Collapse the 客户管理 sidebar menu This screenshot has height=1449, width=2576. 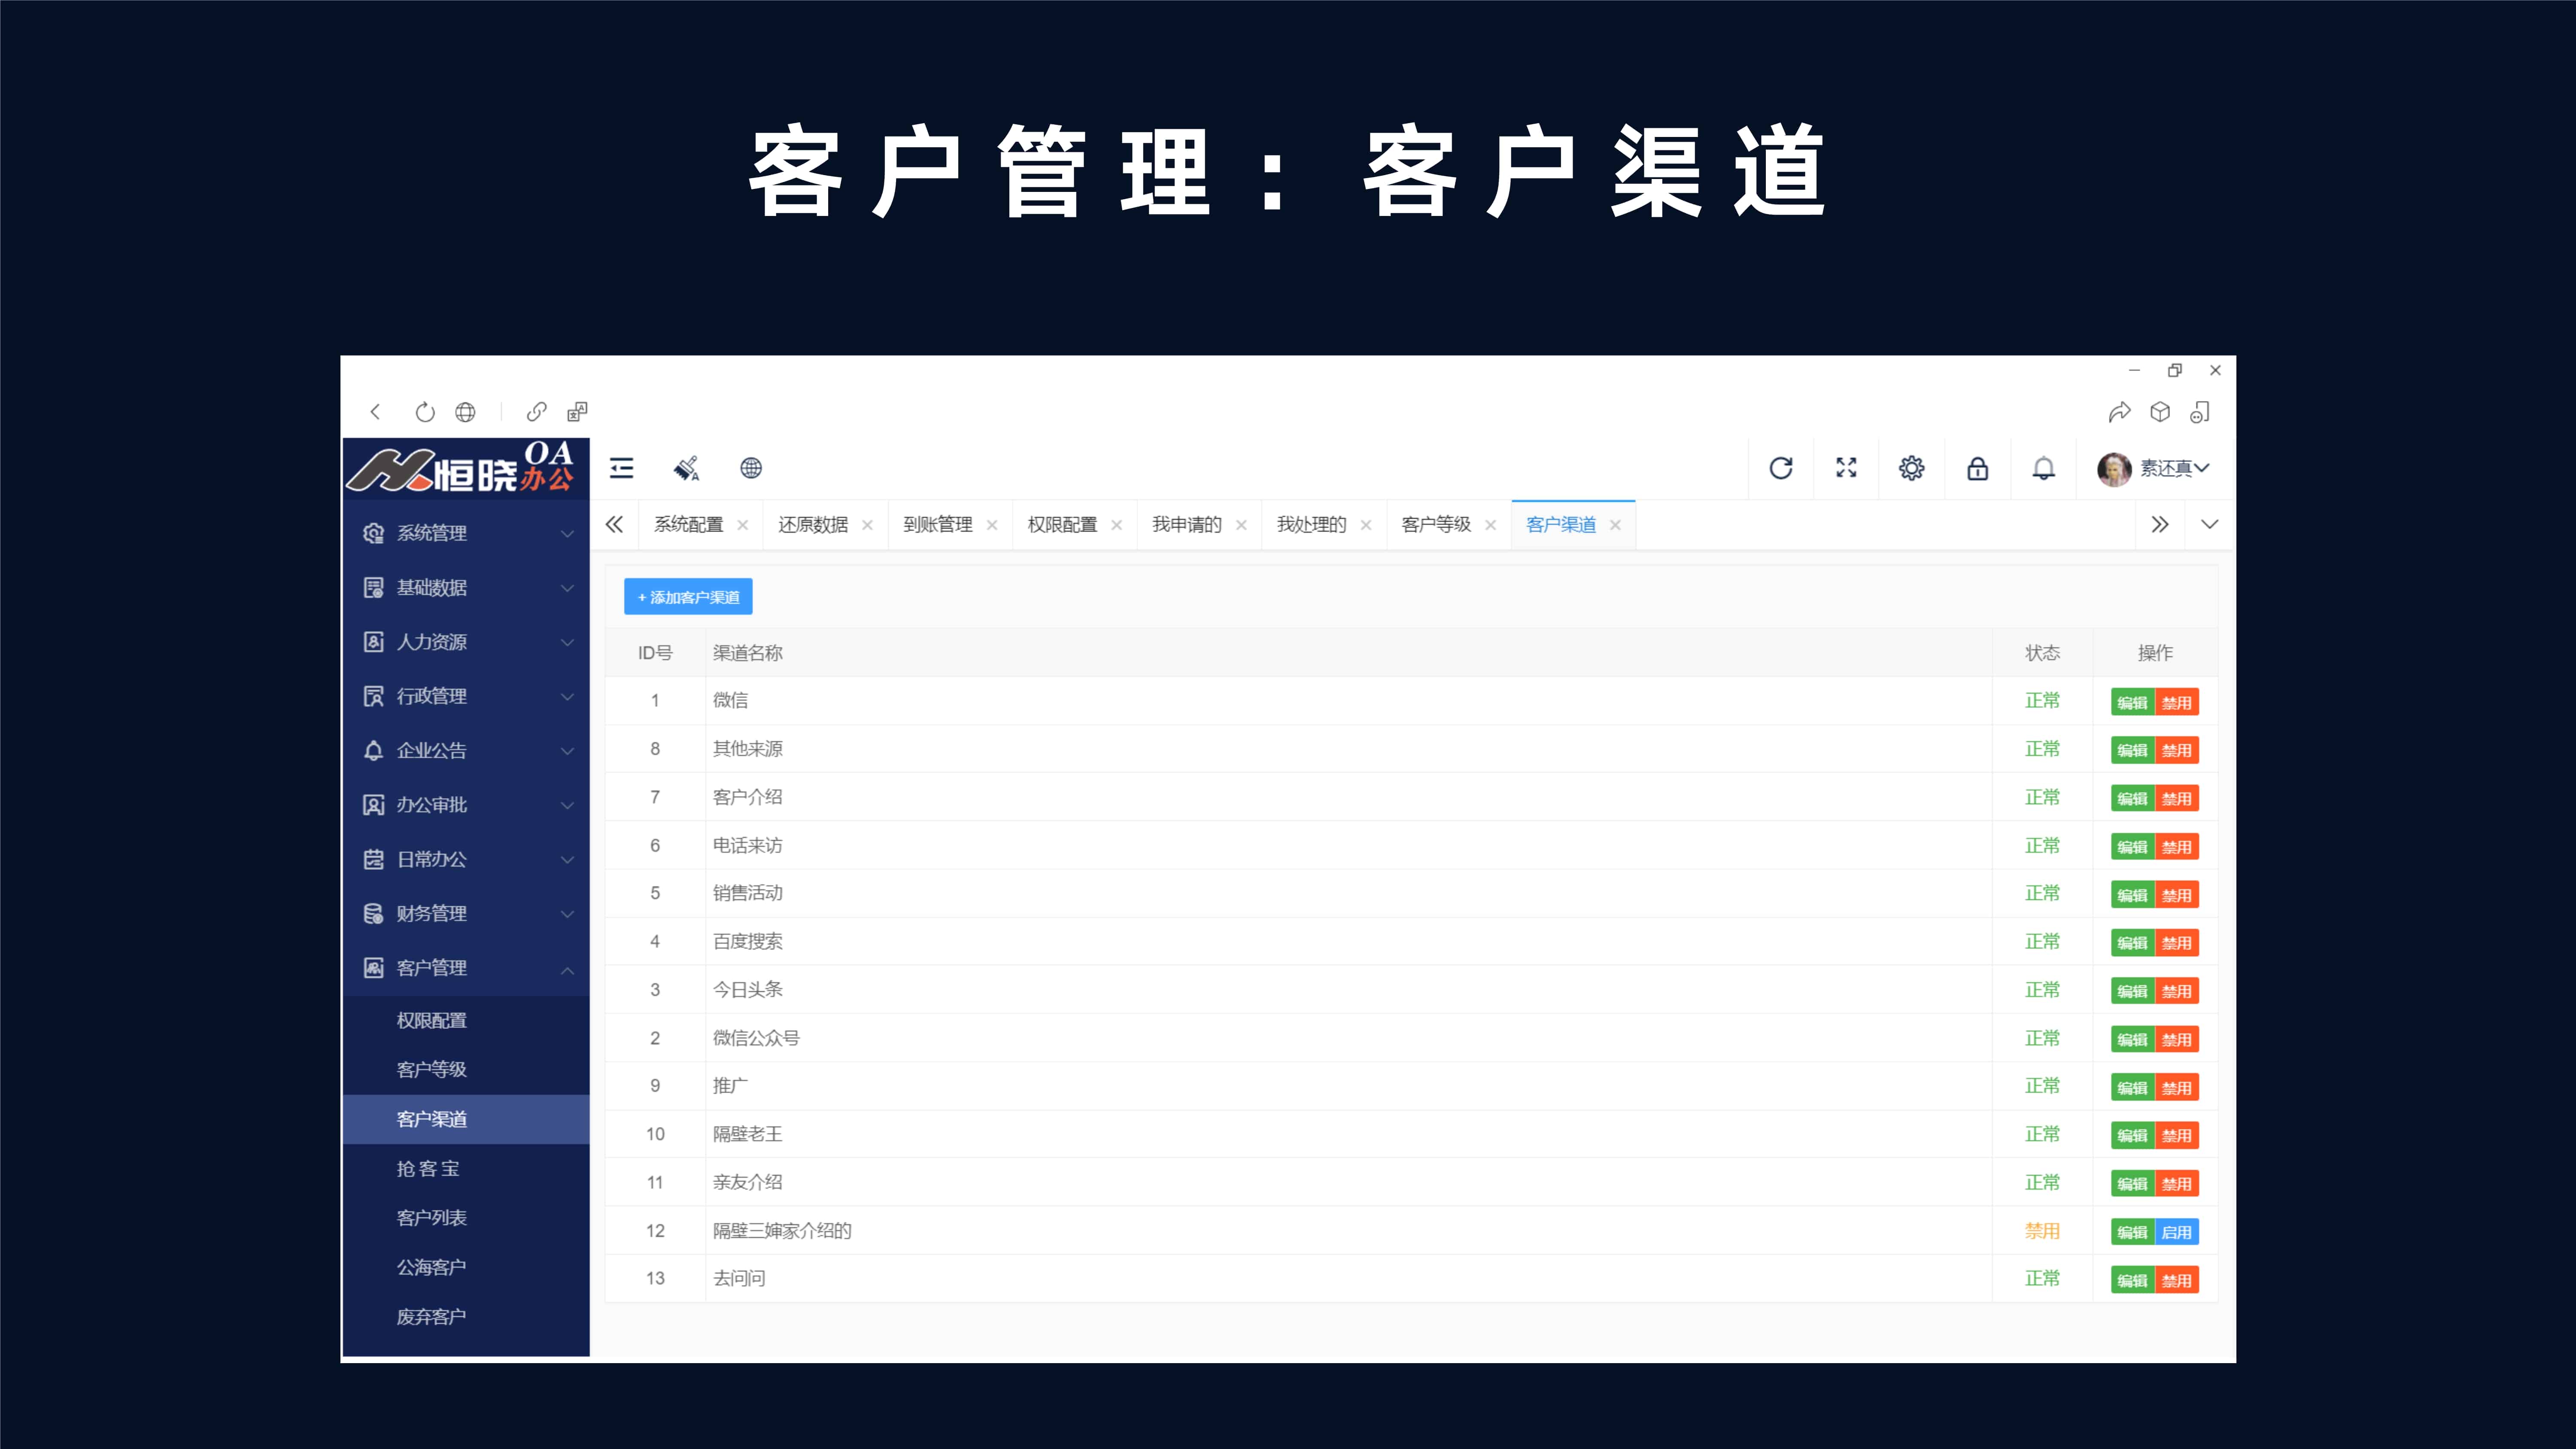466,968
